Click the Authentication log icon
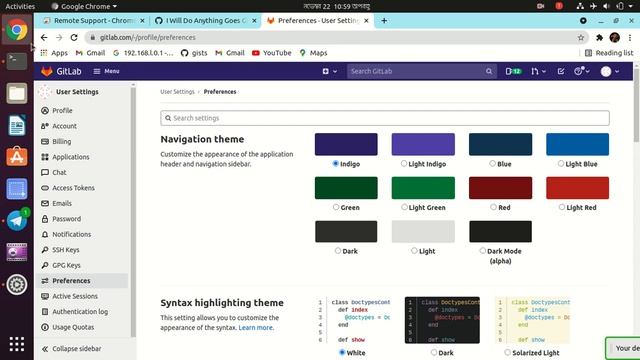The image size is (640, 360). click(45, 312)
